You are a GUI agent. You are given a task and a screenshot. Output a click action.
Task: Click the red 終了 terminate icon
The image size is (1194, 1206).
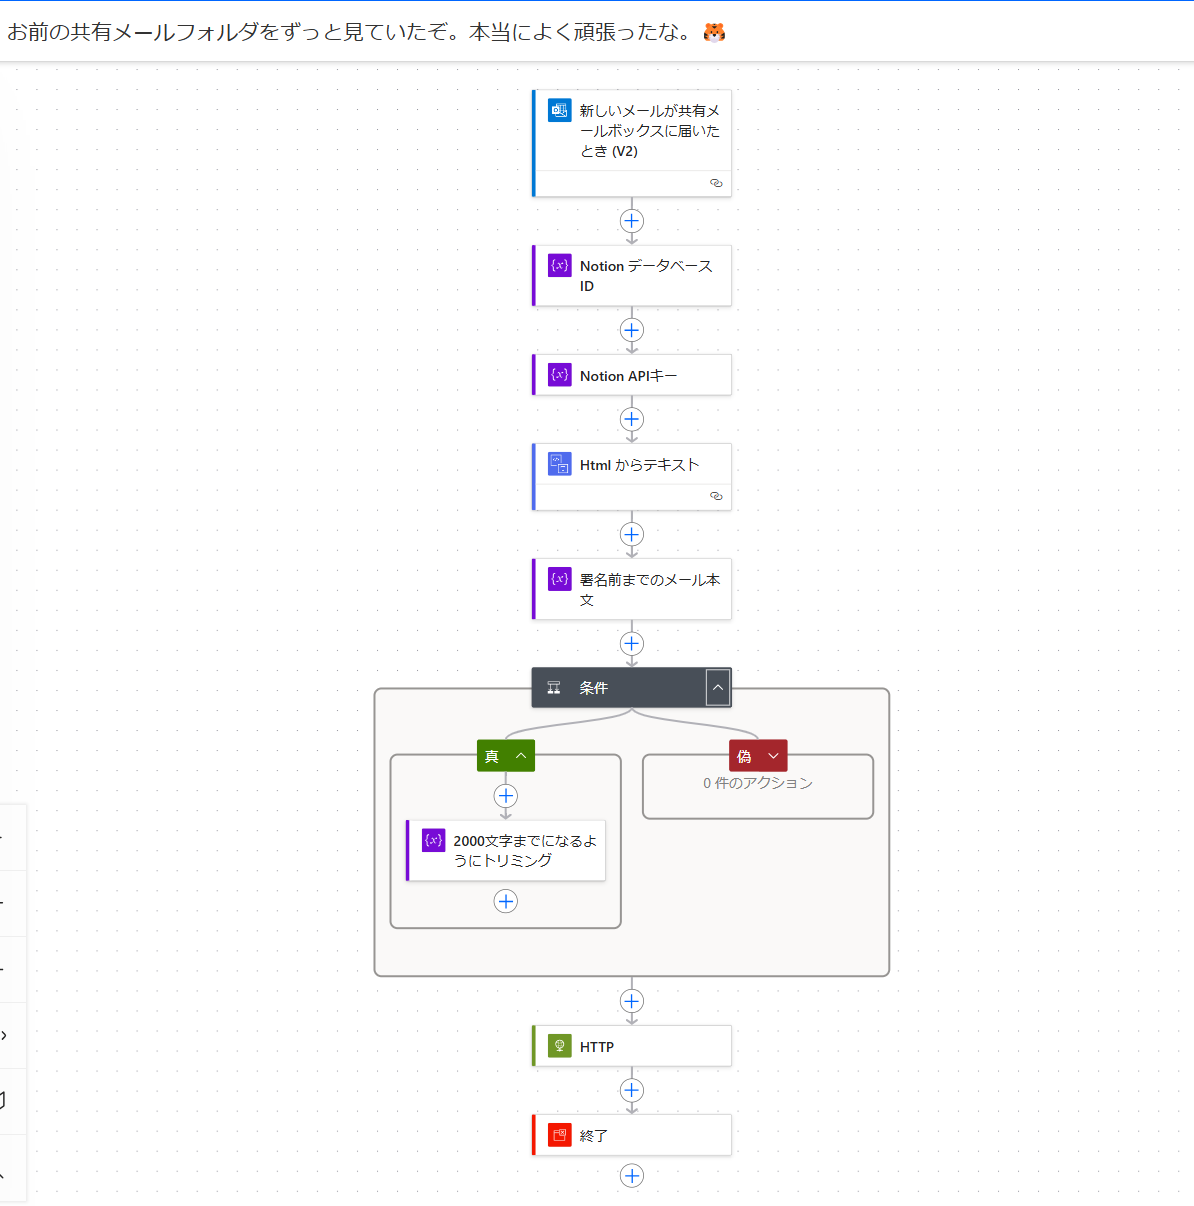click(x=560, y=1135)
